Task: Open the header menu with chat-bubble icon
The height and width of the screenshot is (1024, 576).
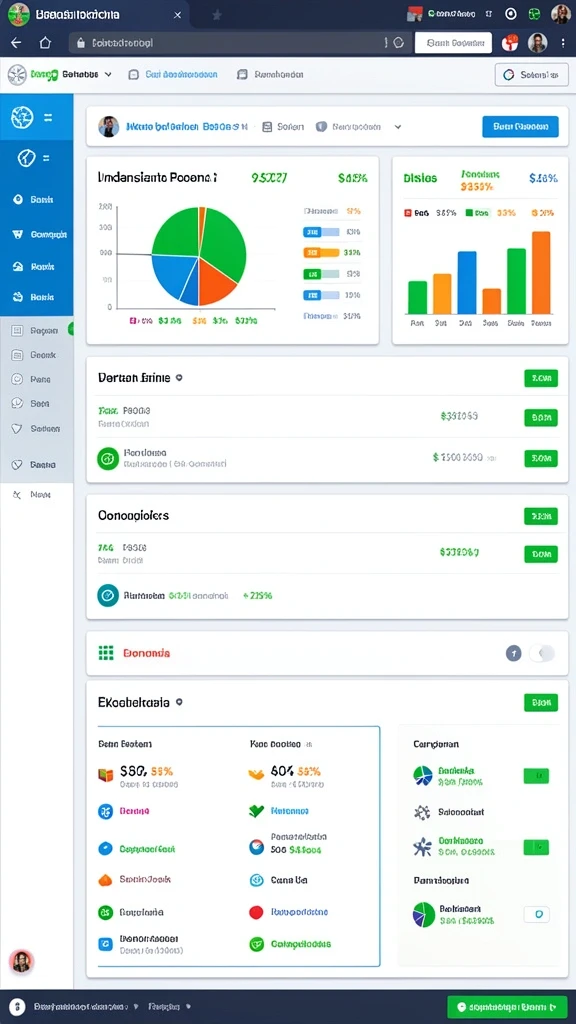Action: 173,74
